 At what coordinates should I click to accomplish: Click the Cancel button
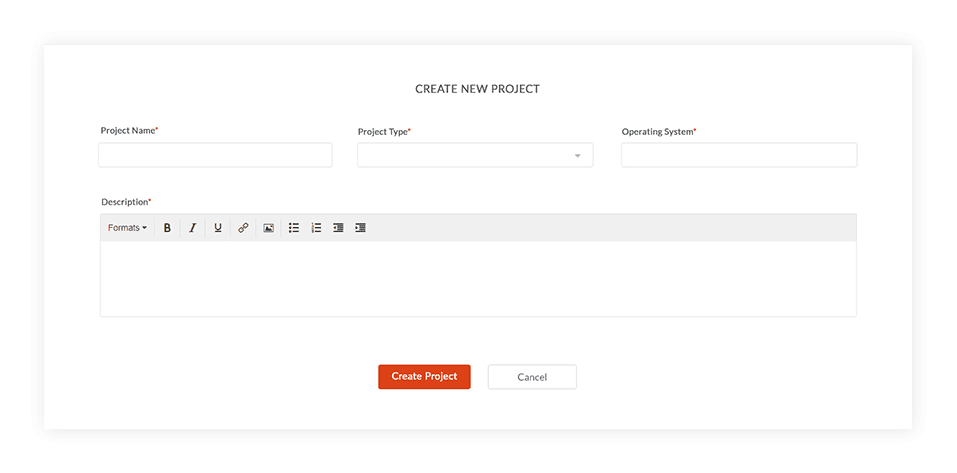(x=532, y=377)
